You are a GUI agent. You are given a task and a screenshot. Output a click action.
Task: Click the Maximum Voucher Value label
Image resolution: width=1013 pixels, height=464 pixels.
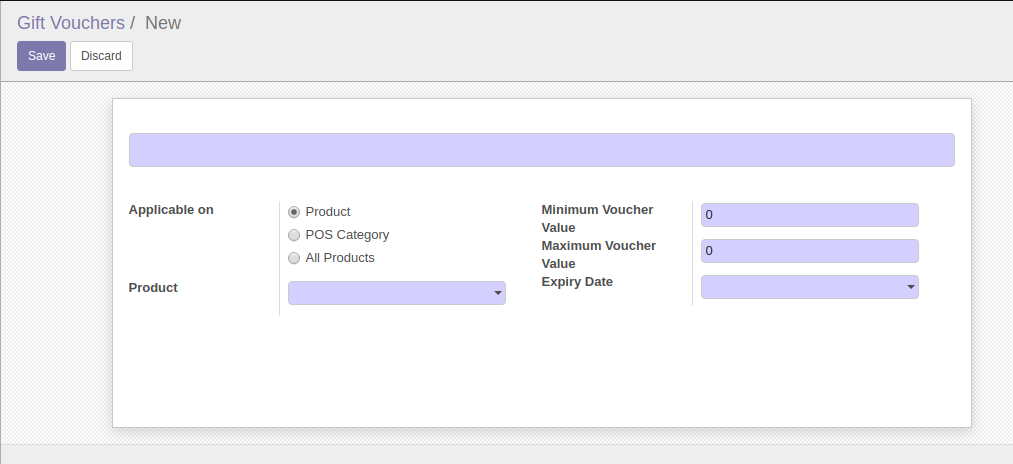click(598, 254)
